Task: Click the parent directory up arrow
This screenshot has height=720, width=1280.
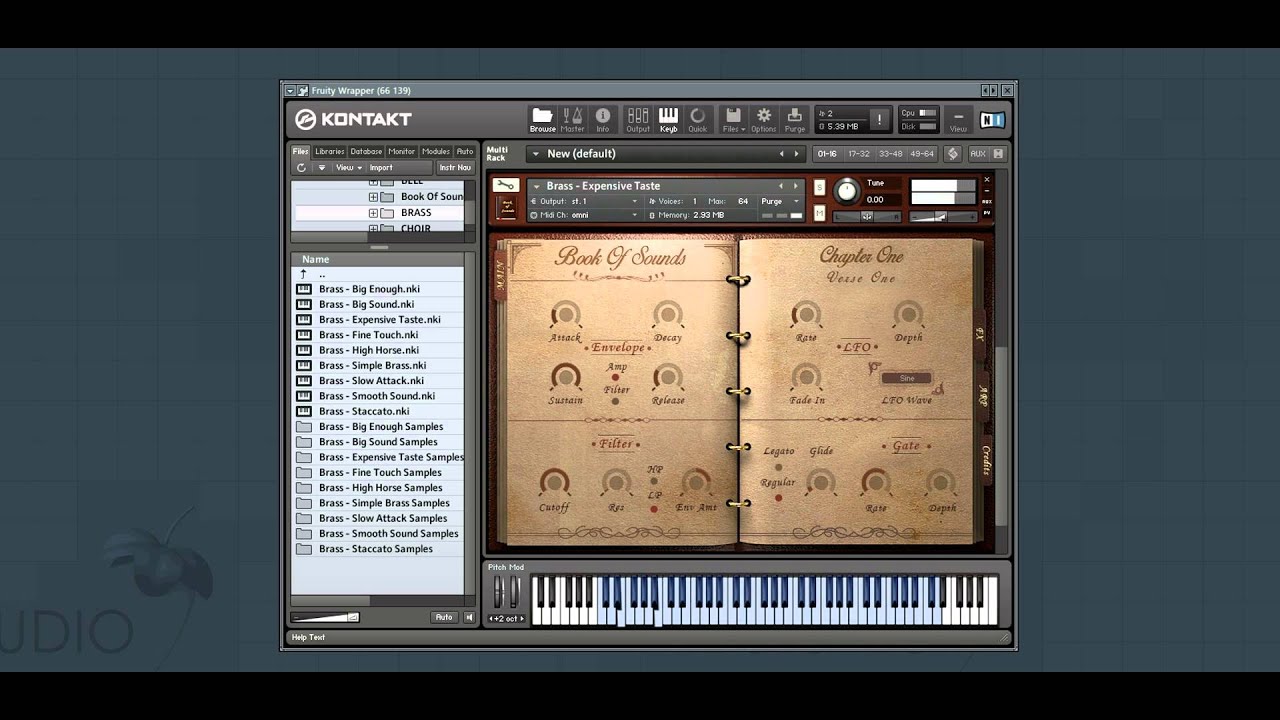Action: tap(303, 274)
